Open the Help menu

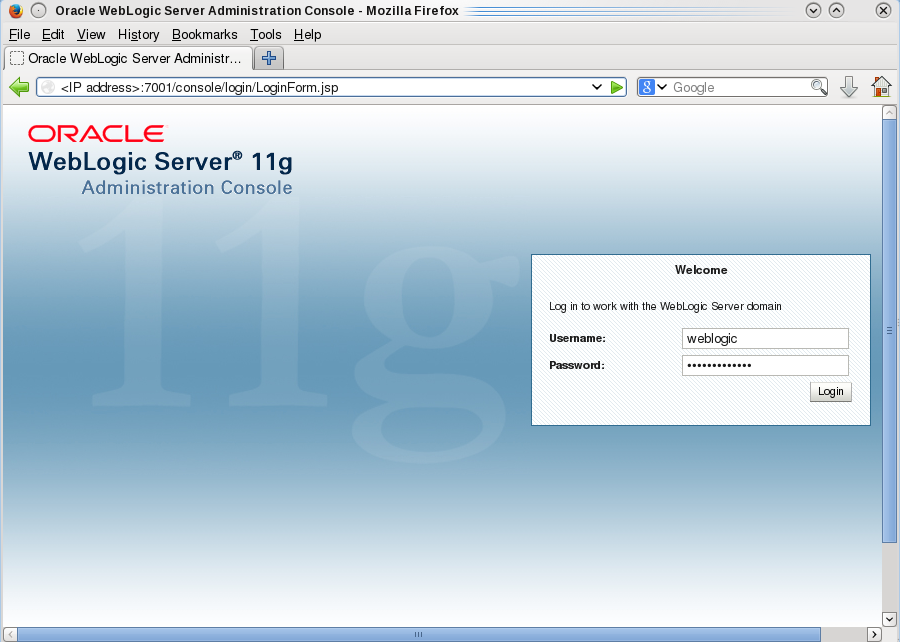point(307,34)
